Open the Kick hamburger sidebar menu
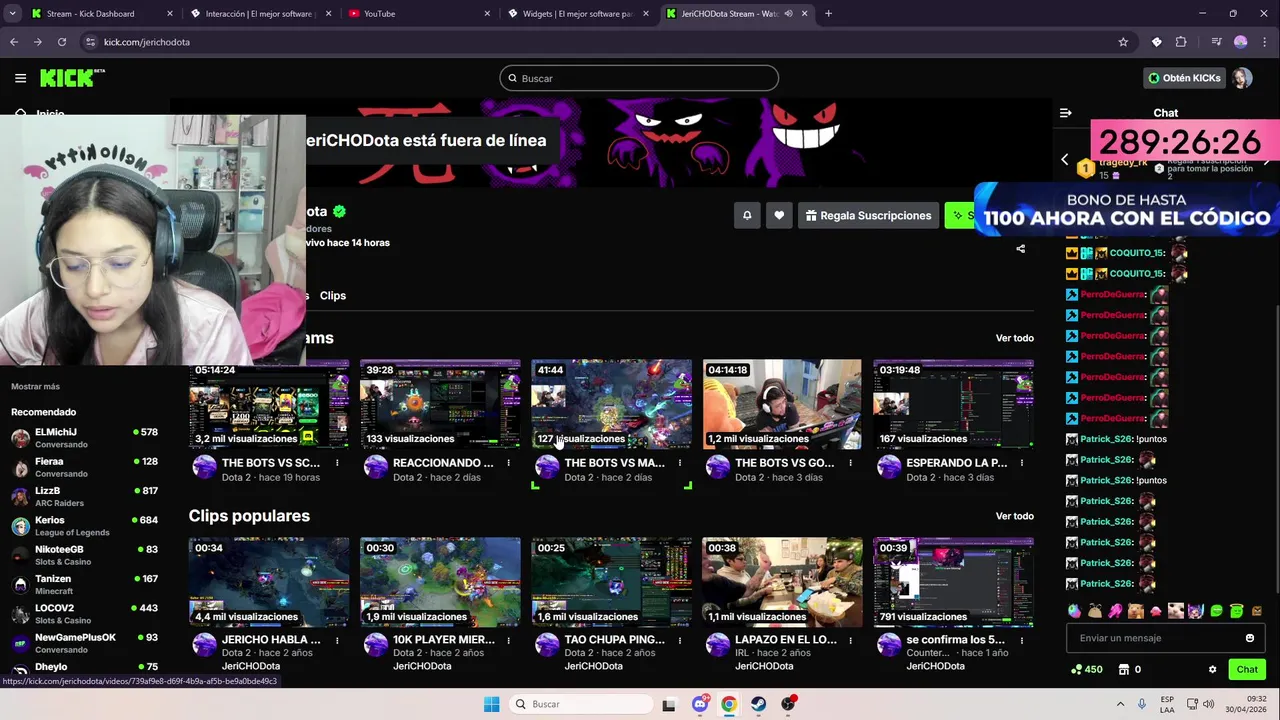Screen dimensions: 1280x720 click(20, 78)
